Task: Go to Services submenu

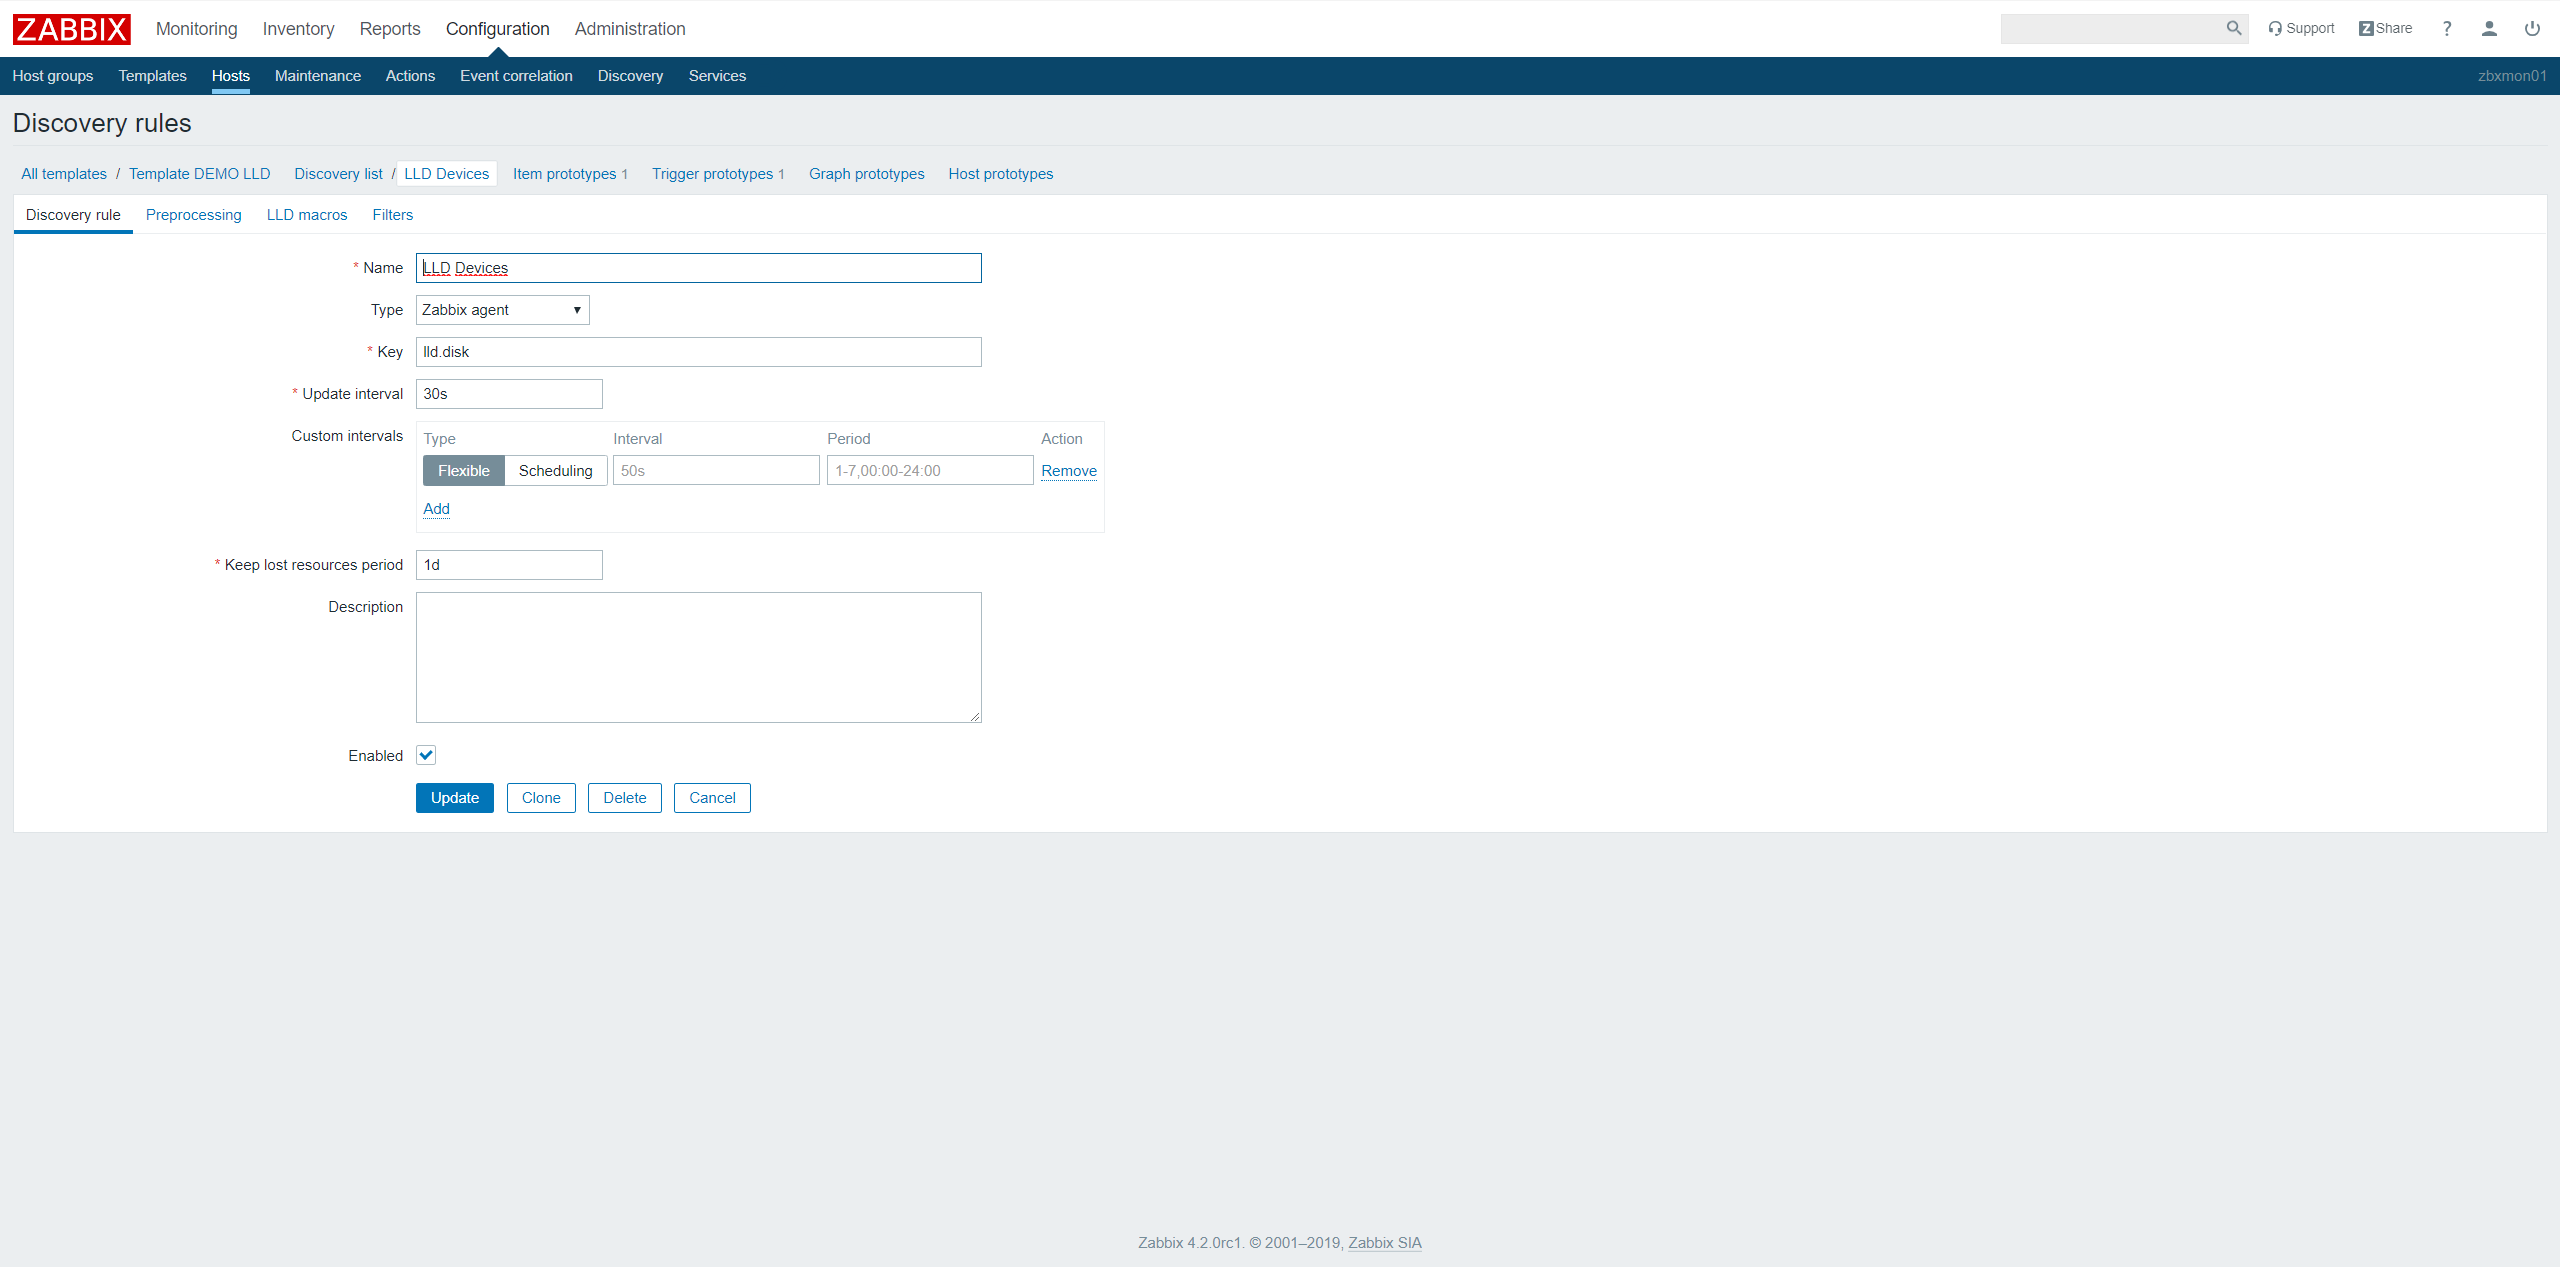Action: tap(717, 76)
